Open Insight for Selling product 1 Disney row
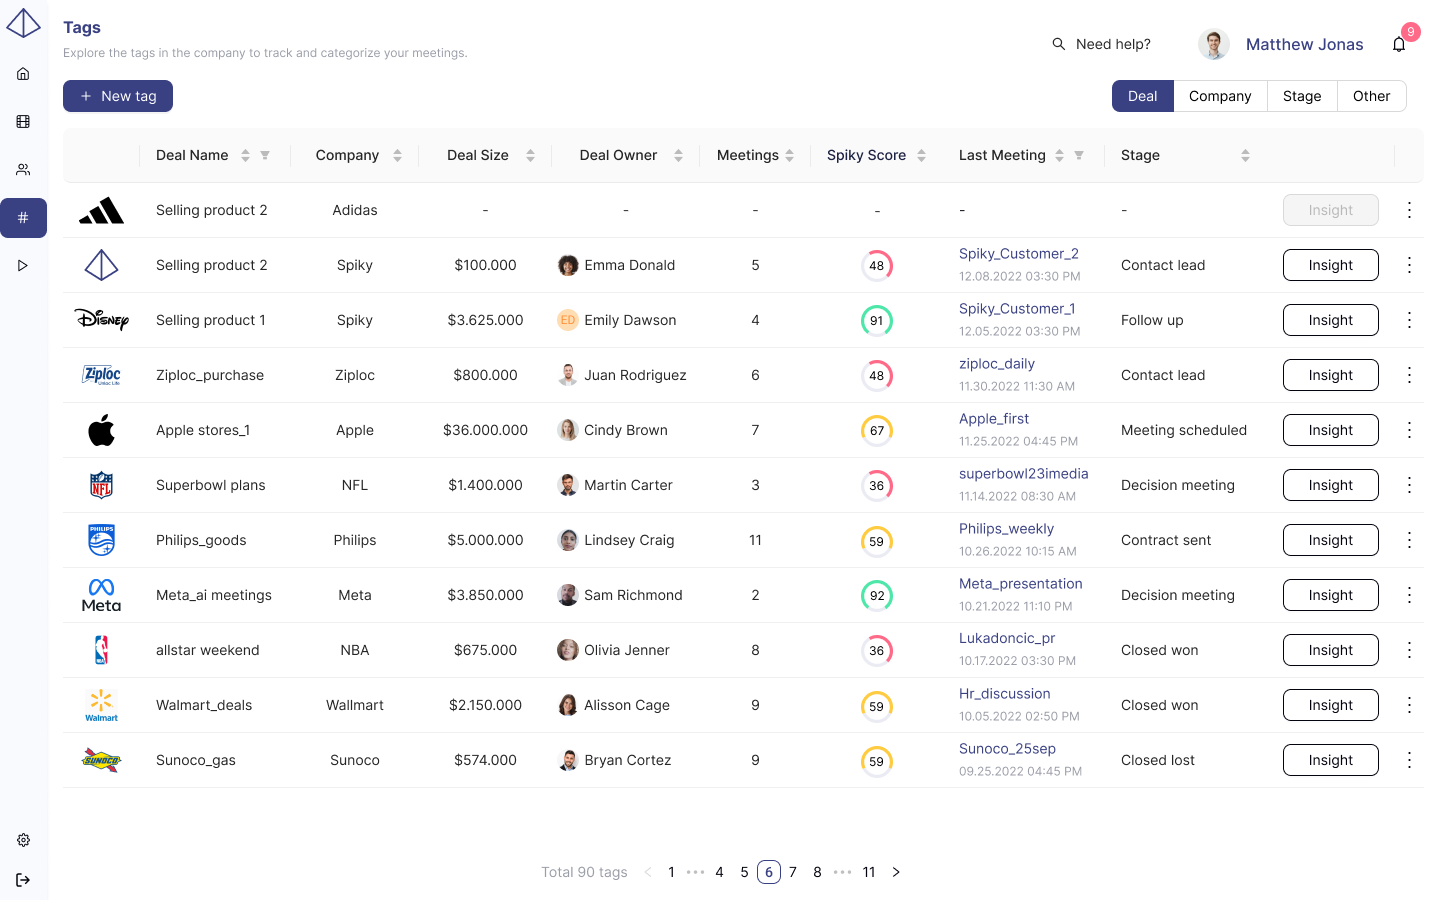This screenshot has height=900, width=1440. tap(1331, 320)
